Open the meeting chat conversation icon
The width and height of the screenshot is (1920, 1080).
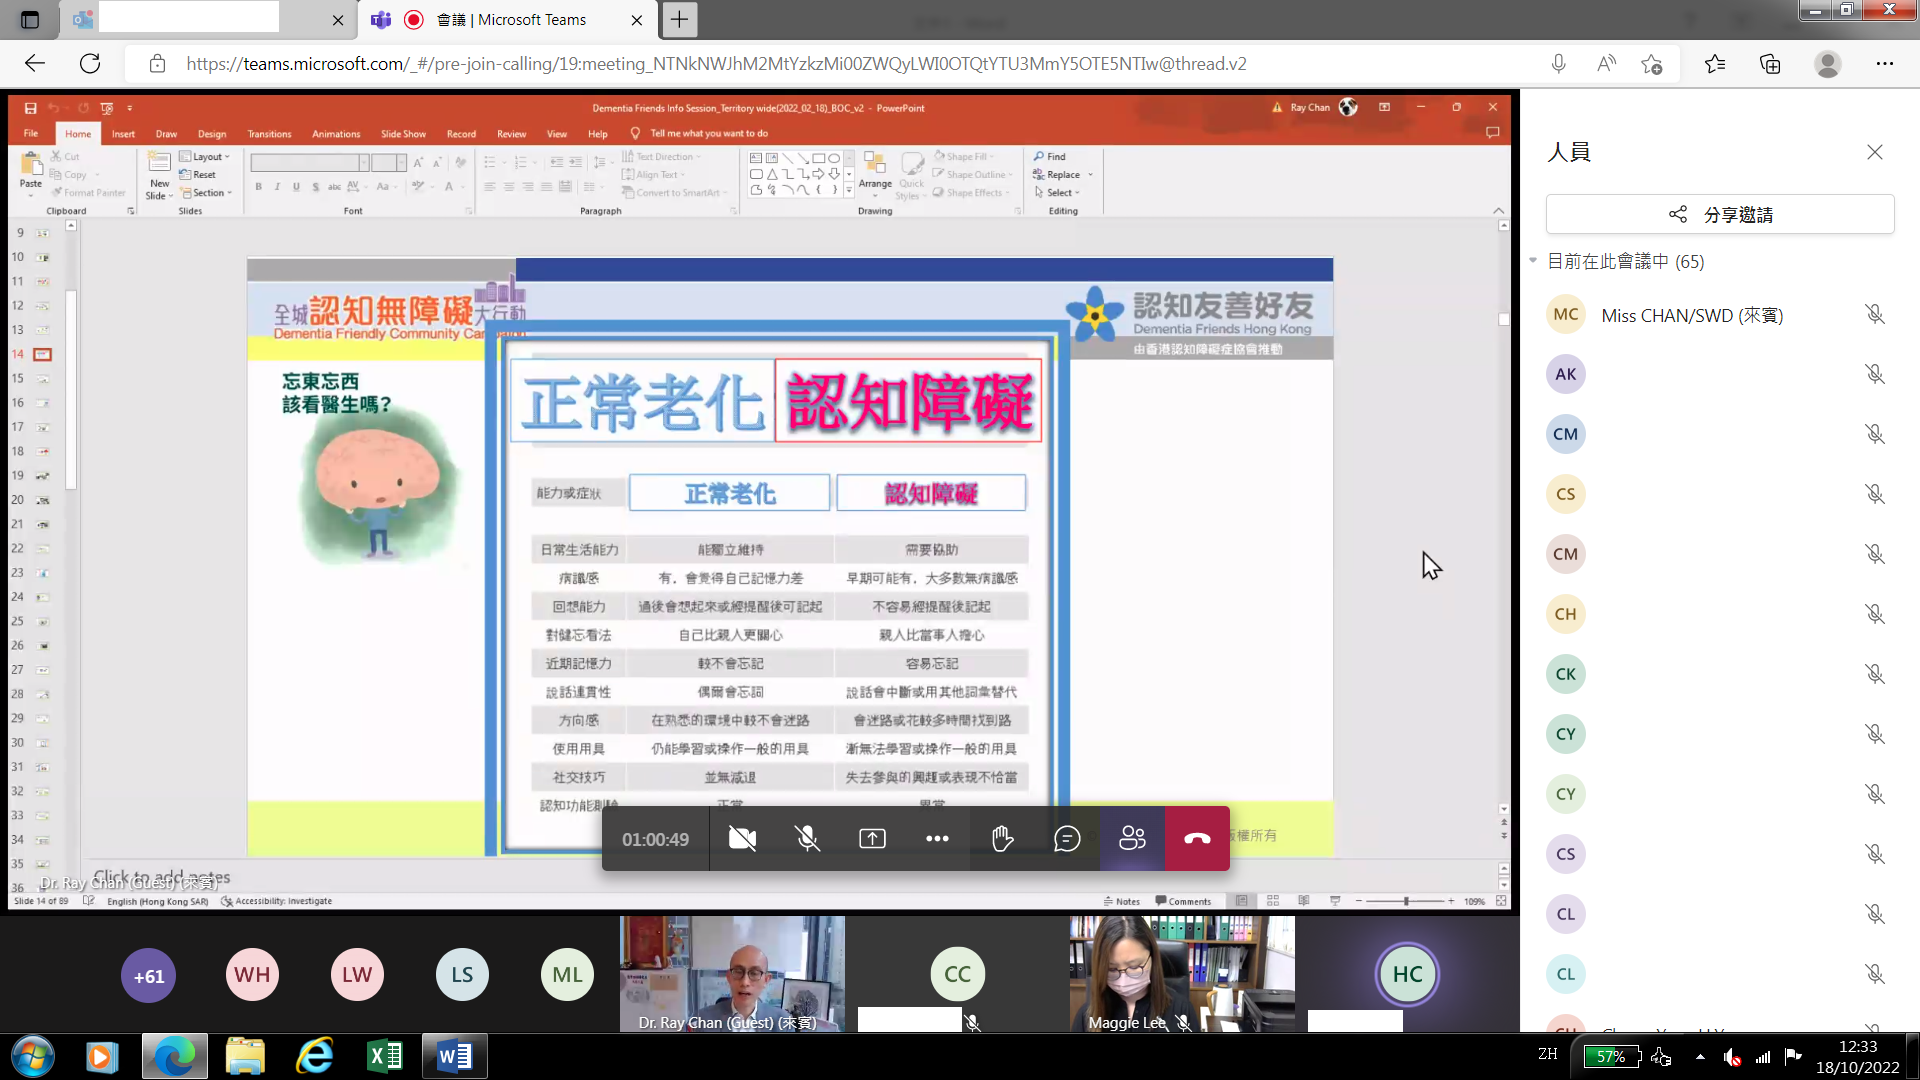coord(1067,839)
